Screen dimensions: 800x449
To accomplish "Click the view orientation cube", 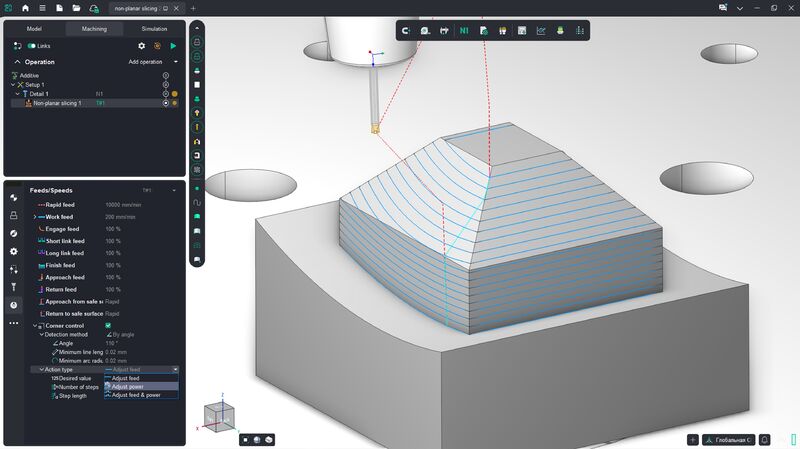I will [x=219, y=415].
